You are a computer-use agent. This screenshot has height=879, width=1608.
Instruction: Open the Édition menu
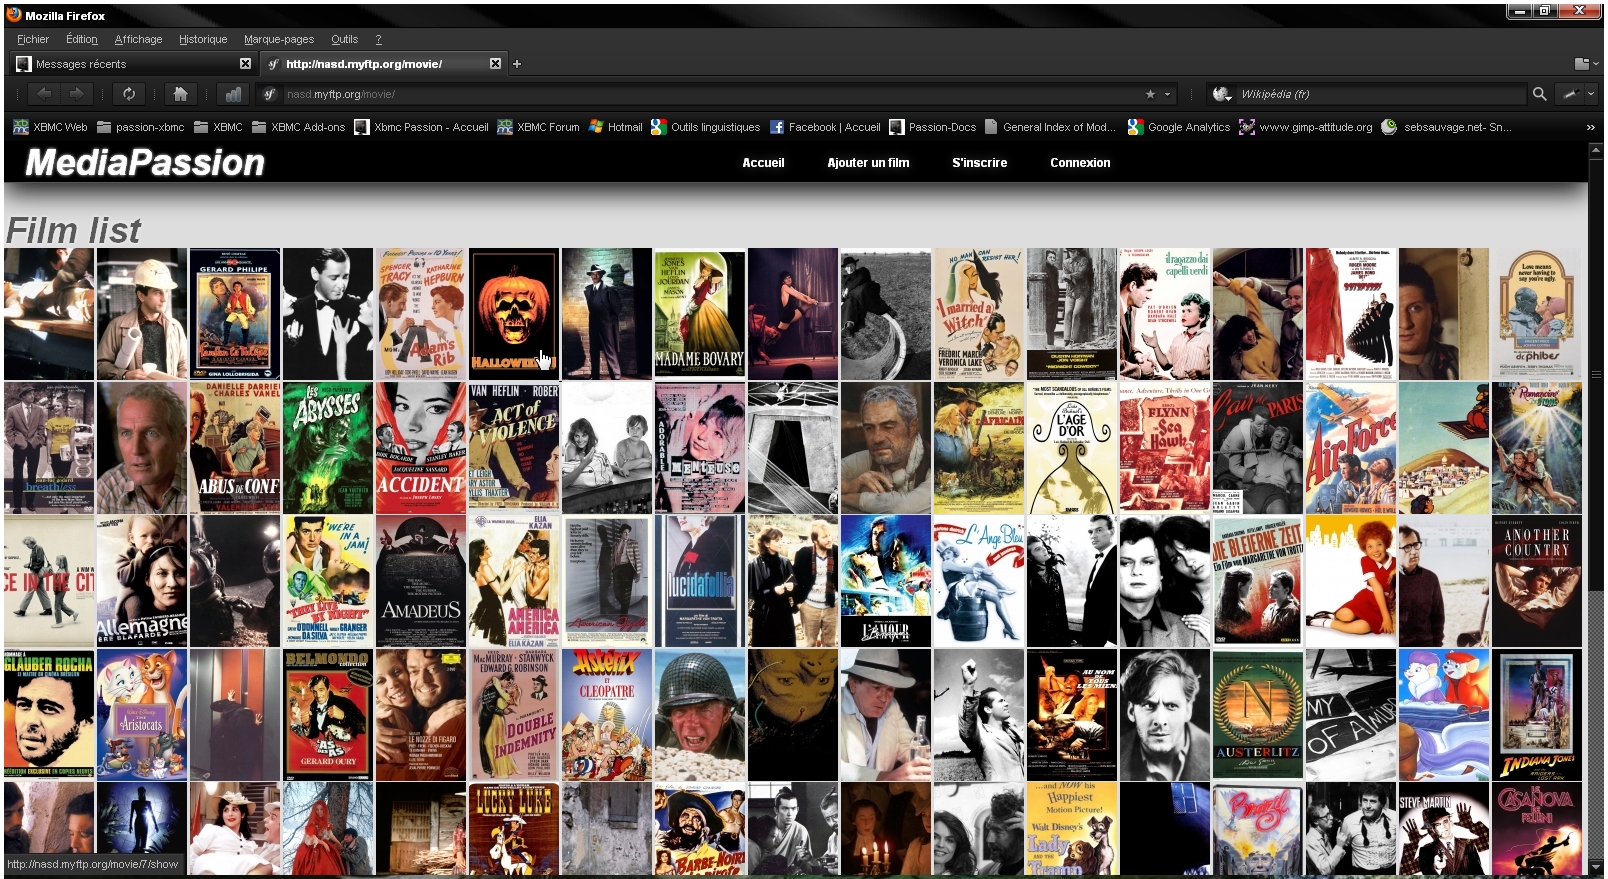[82, 39]
